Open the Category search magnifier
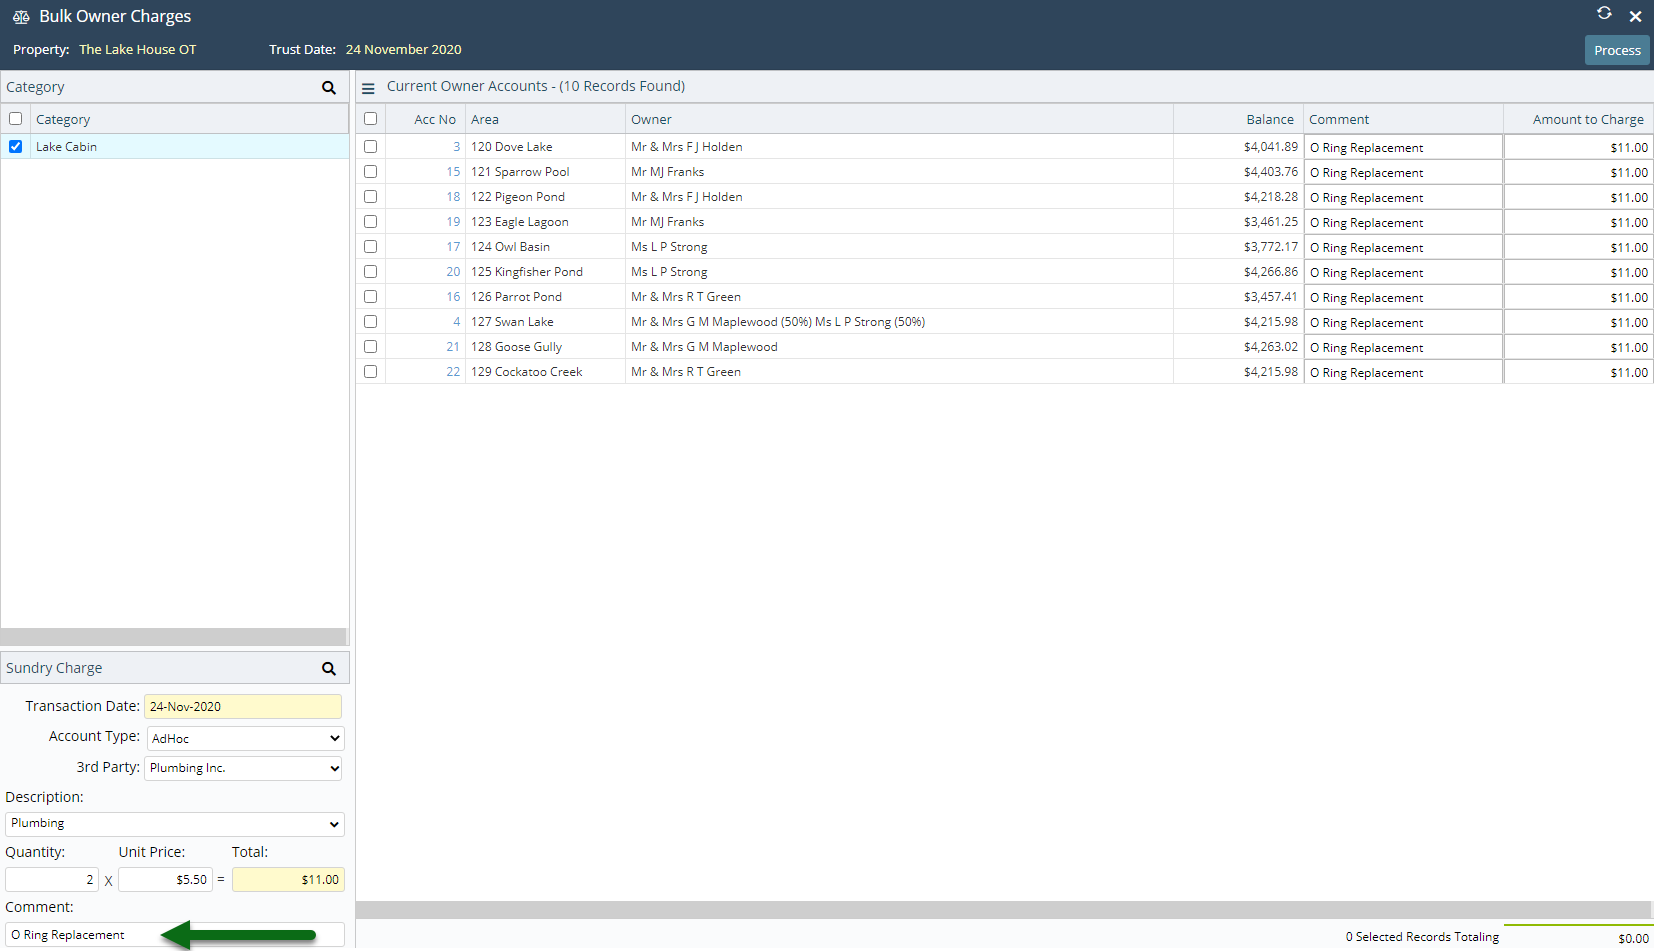 (328, 88)
